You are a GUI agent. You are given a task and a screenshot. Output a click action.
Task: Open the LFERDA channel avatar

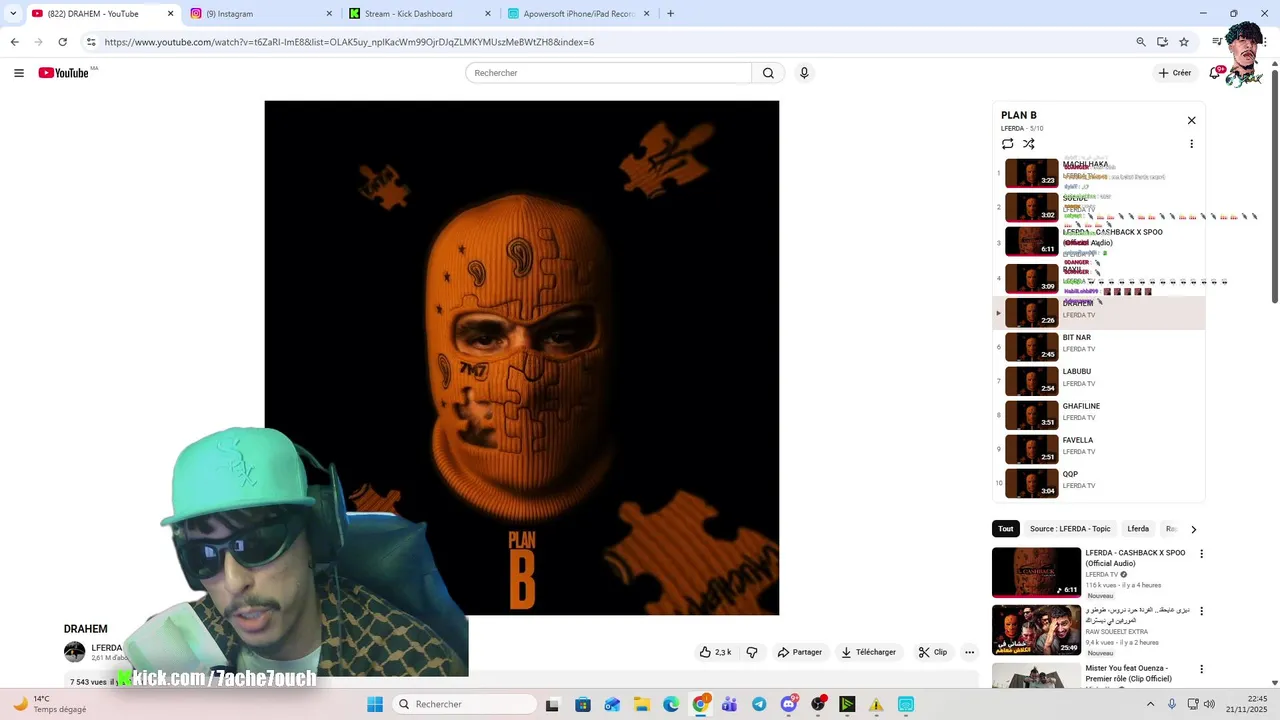pyautogui.click(x=75, y=652)
